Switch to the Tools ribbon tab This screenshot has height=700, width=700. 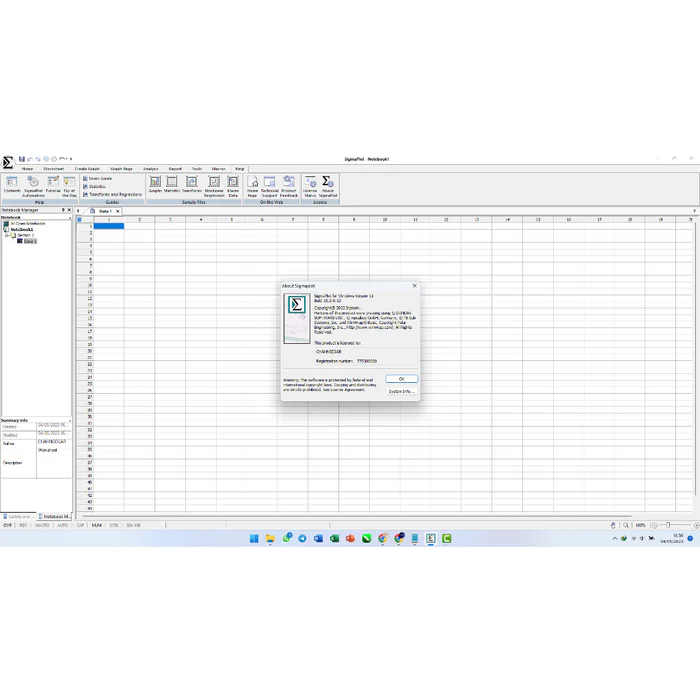pyautogui.click(x=197, y=169)
